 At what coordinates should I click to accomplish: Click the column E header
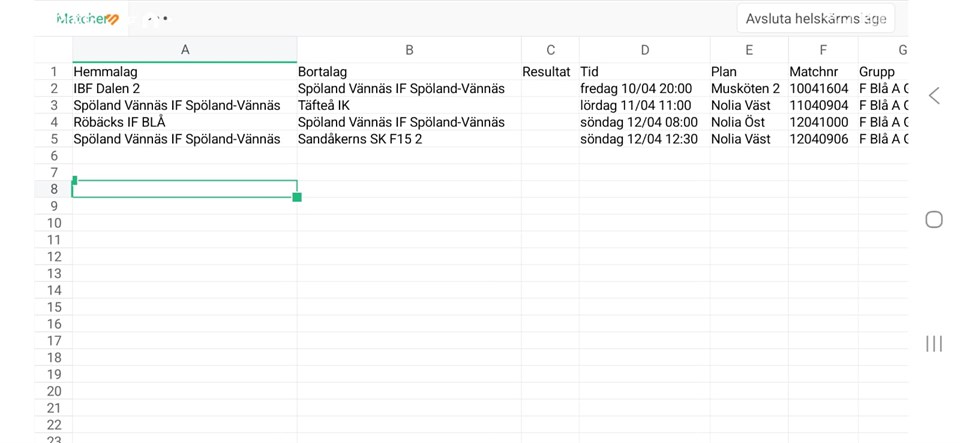(x=749, y=50)
